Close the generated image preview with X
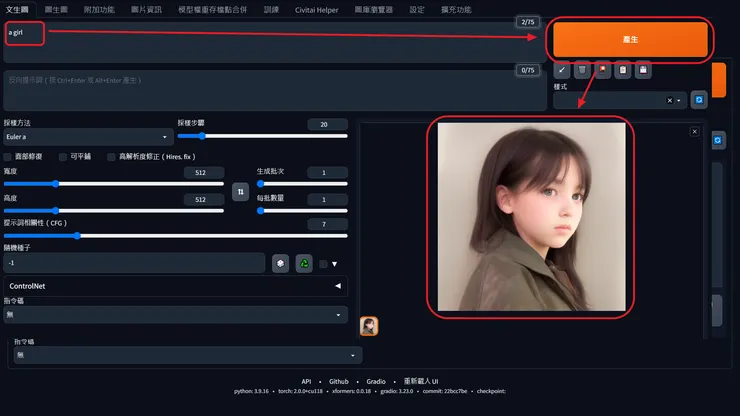The height and width of the screenshot is (416, 740). click(x=694, y=131)
